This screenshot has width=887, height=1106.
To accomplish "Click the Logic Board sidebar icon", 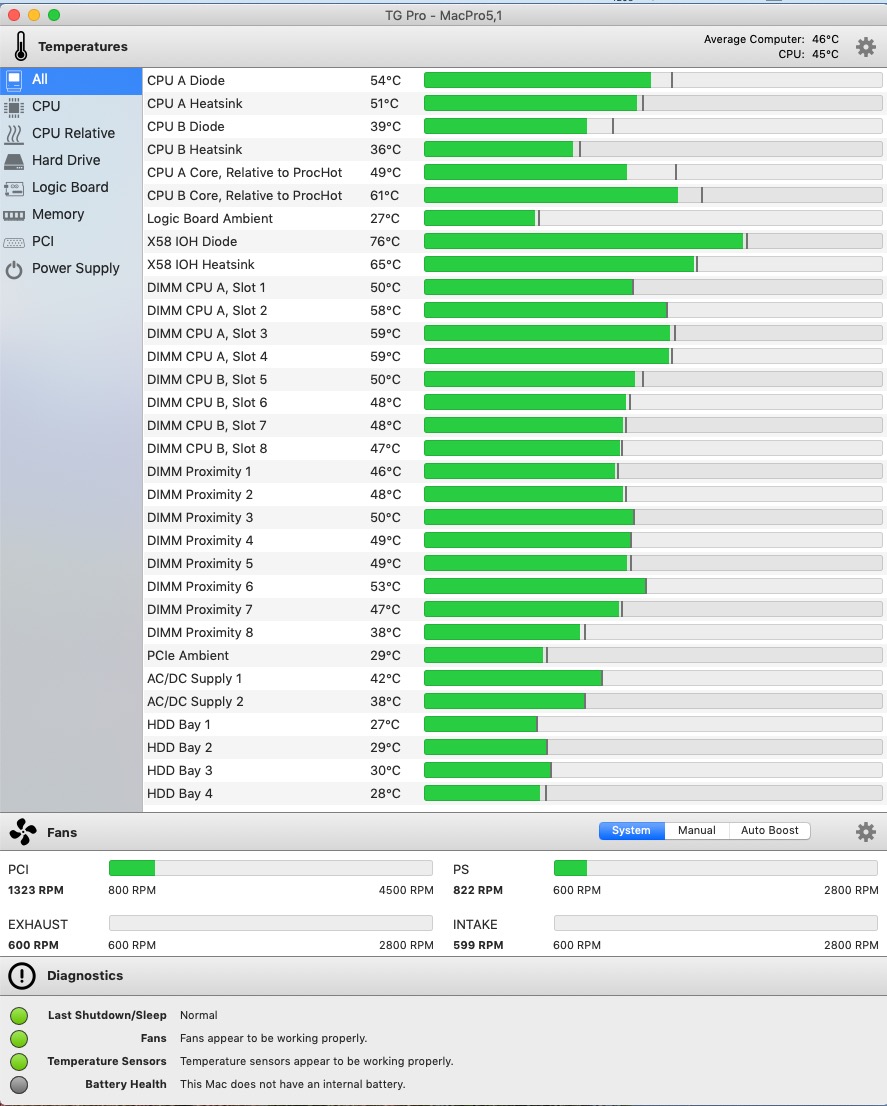I will coord(14,188).
